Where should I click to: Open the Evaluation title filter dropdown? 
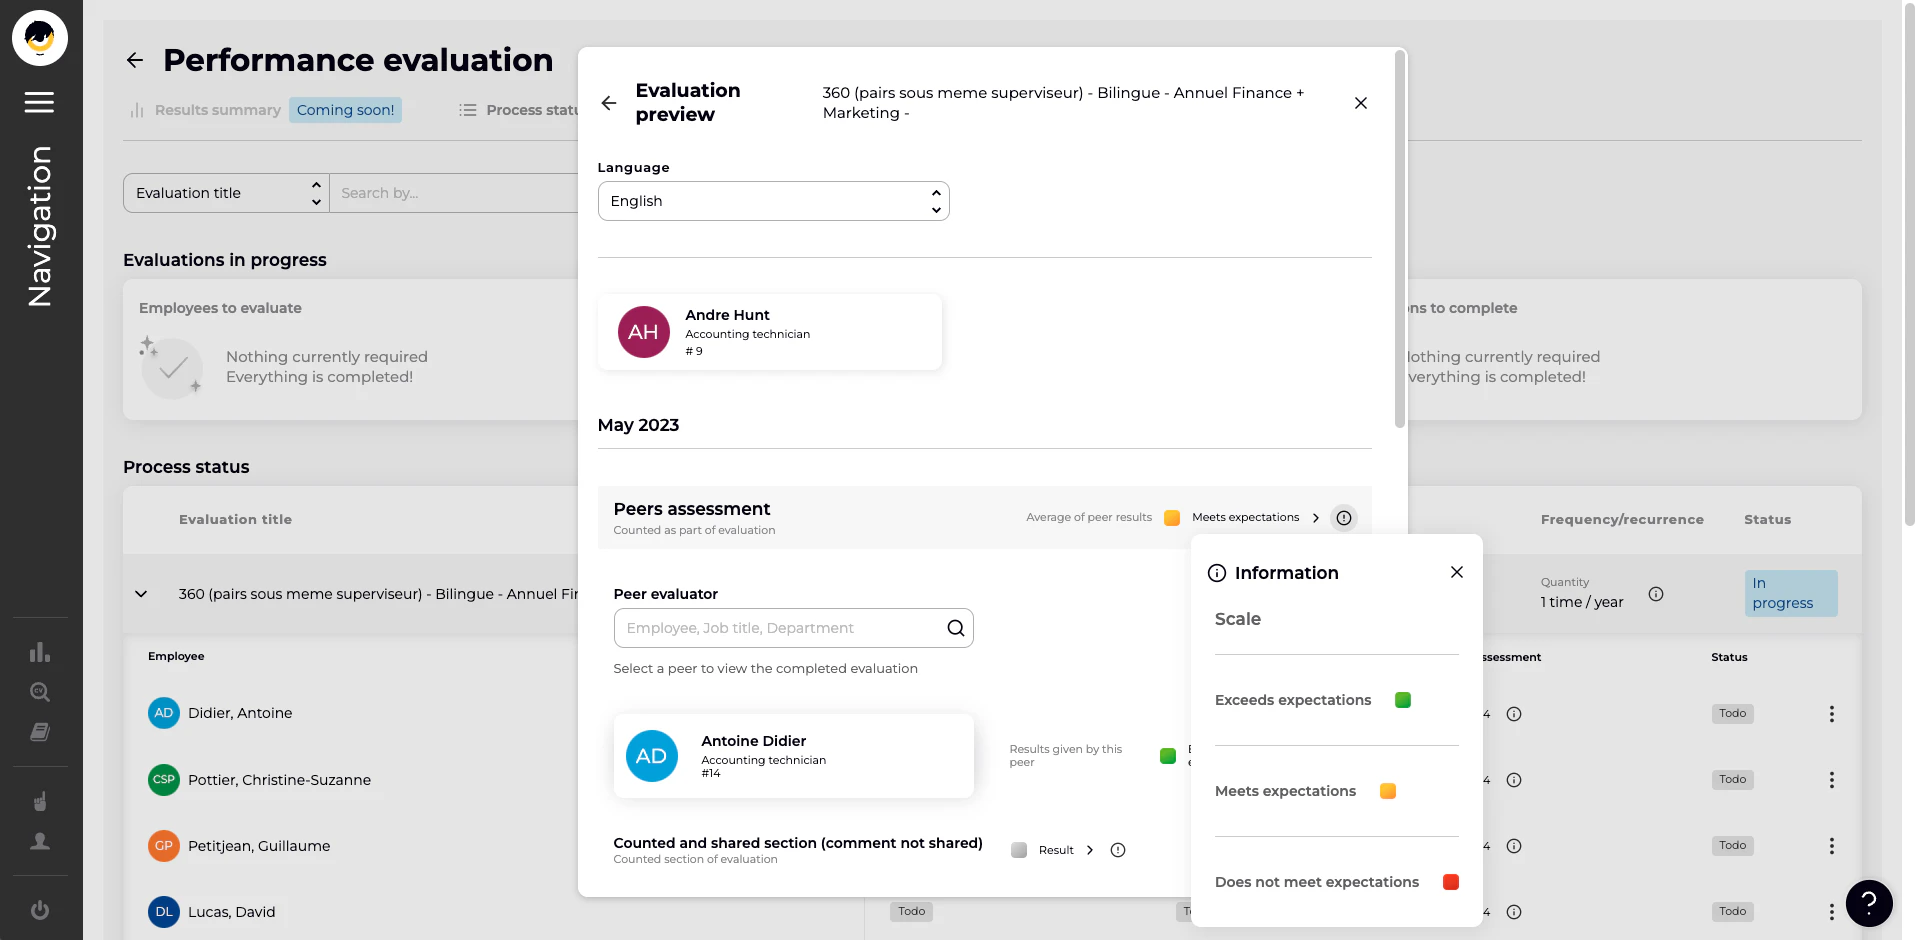227,193
